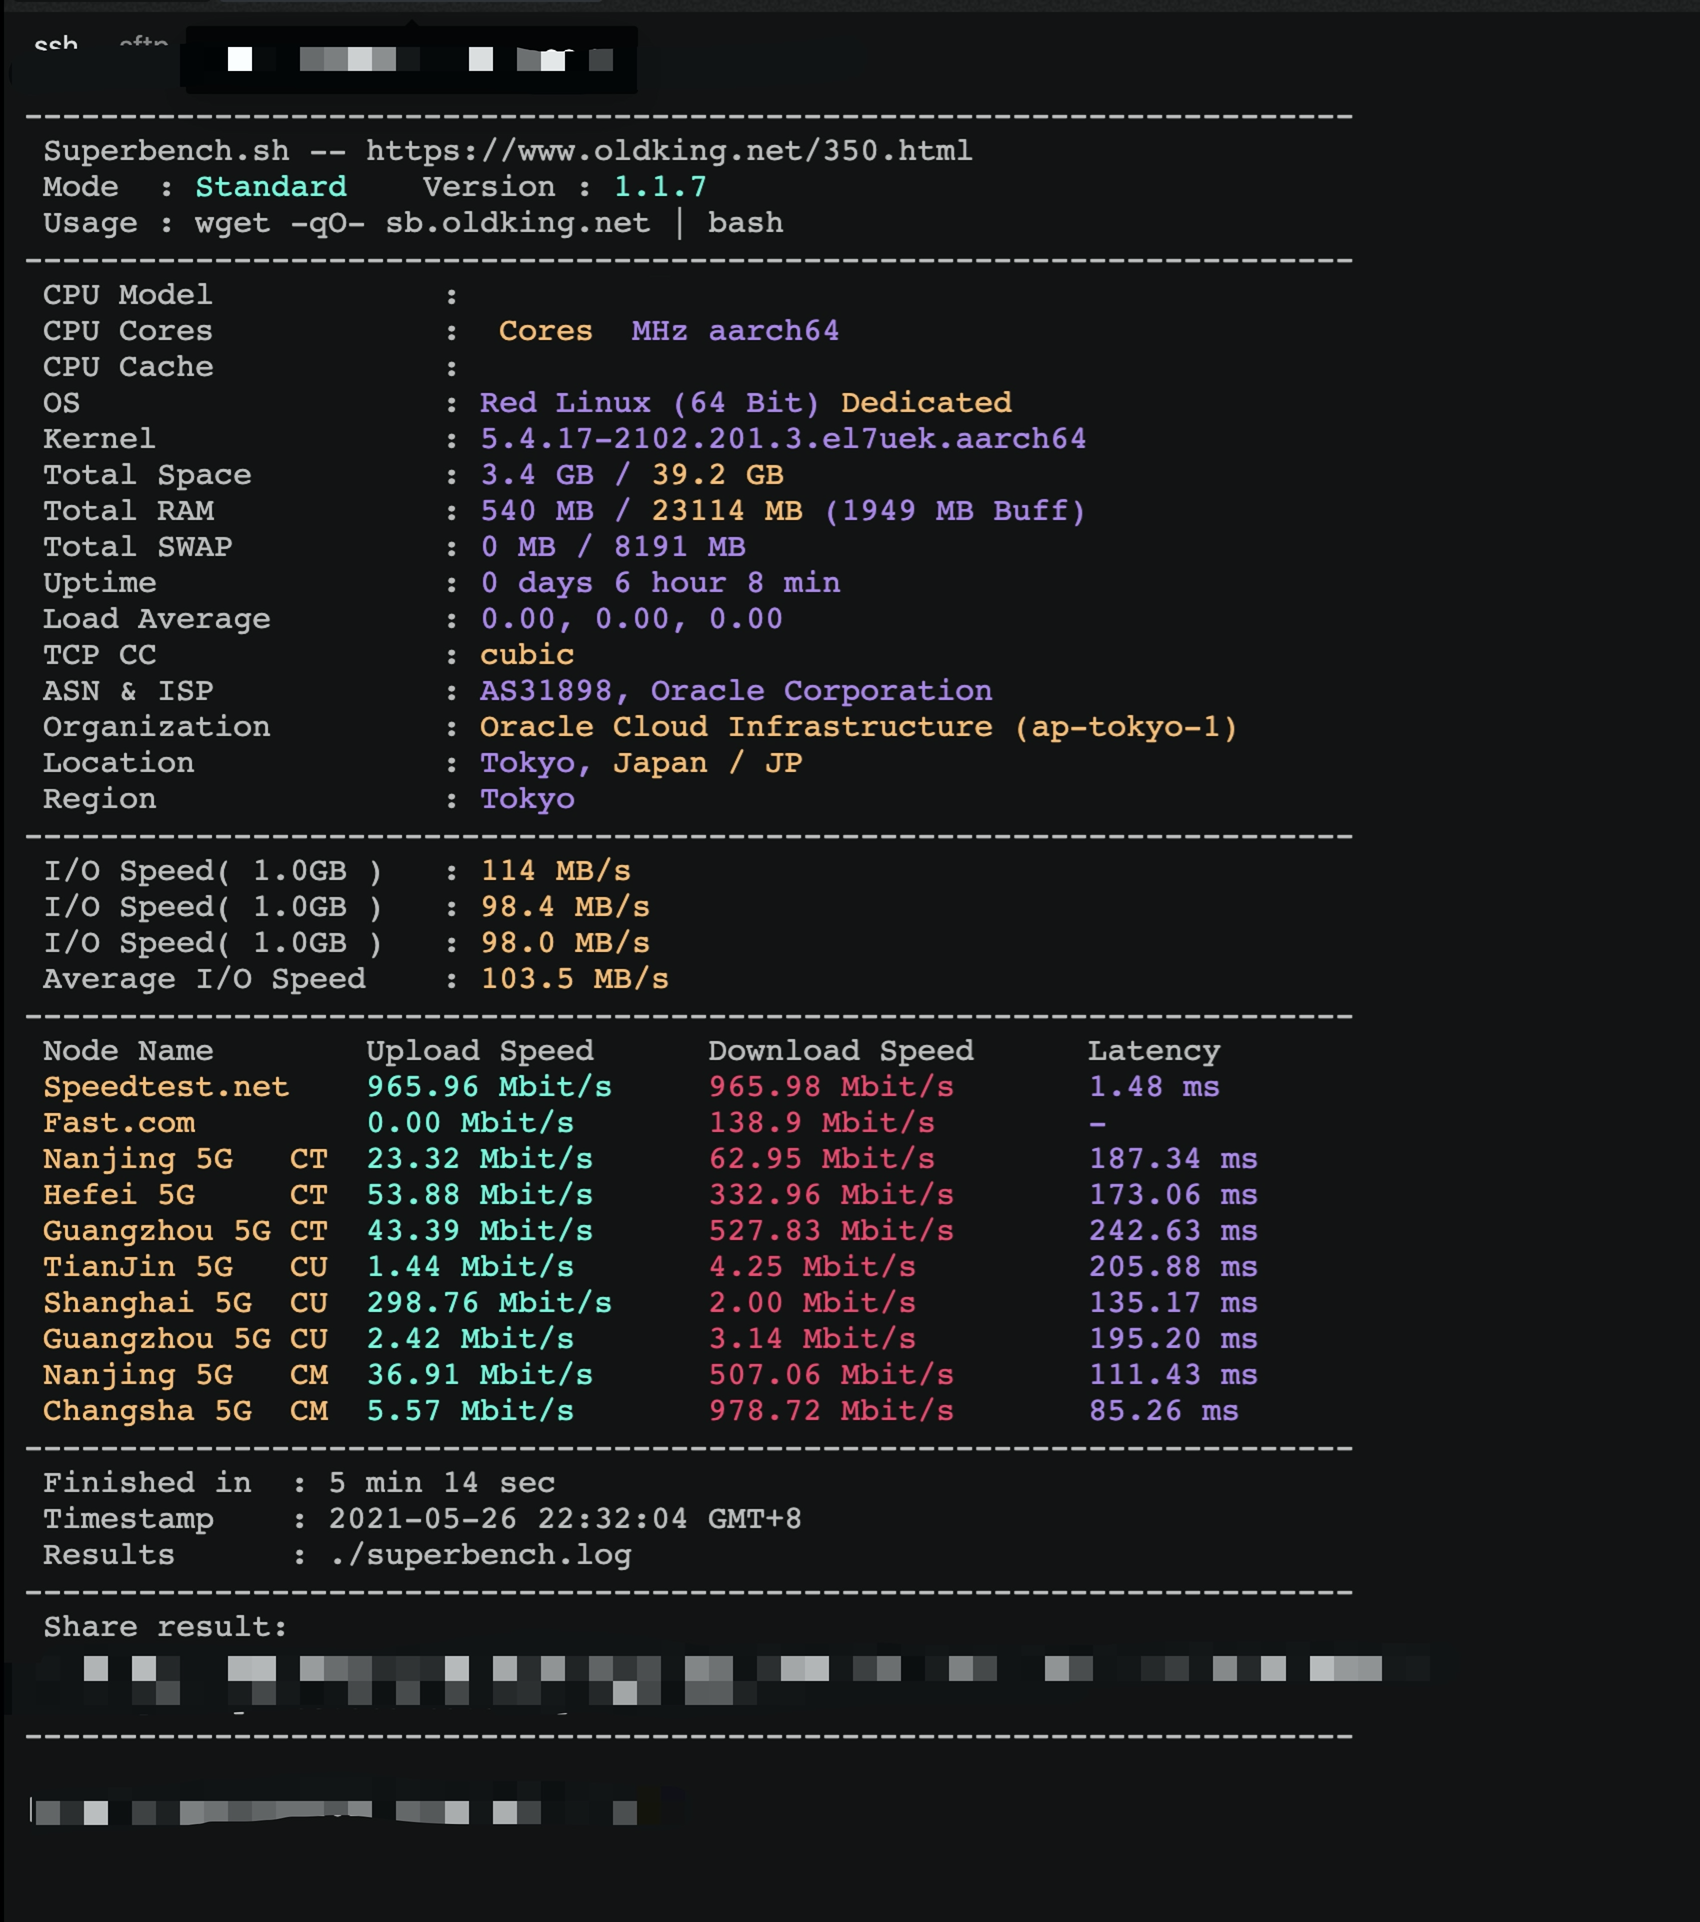Image resolution: width=1700 pixels, height=1922 pixels.
Task: Select Guangzhou 5G CT latency 242.63 ms
Action: coord(1173,1231)
